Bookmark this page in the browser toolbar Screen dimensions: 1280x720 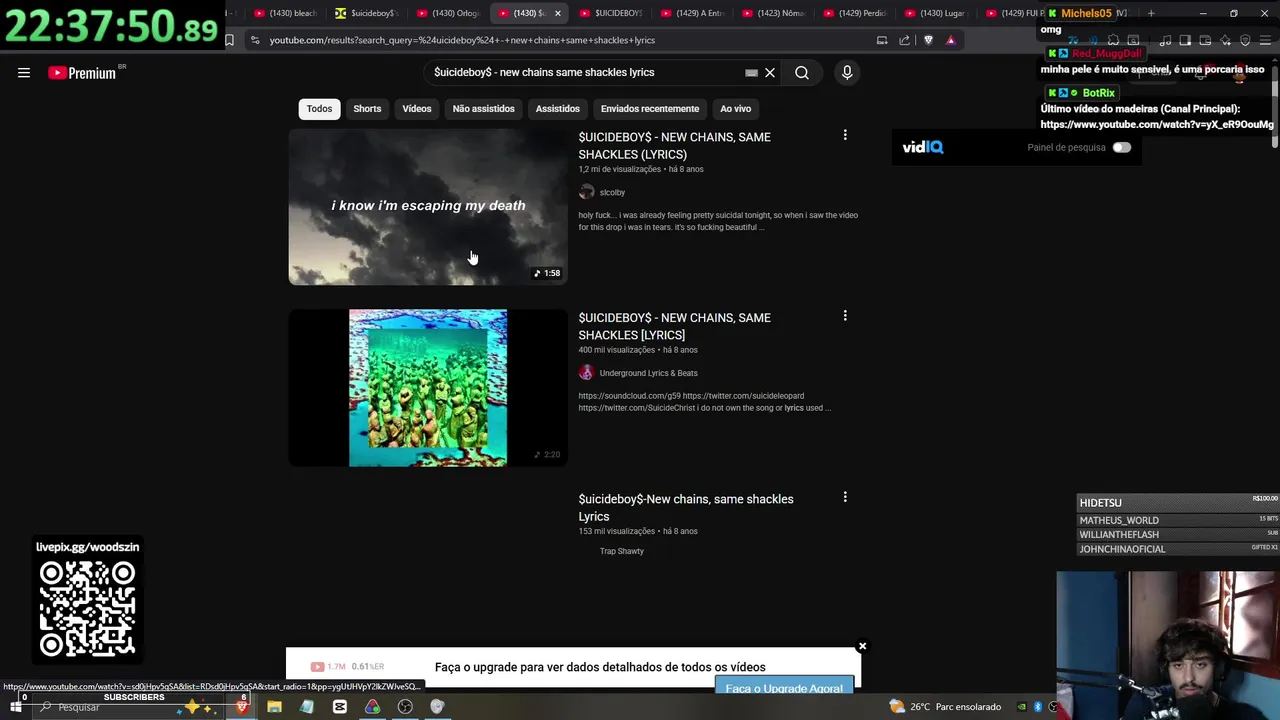pos(229,40)
